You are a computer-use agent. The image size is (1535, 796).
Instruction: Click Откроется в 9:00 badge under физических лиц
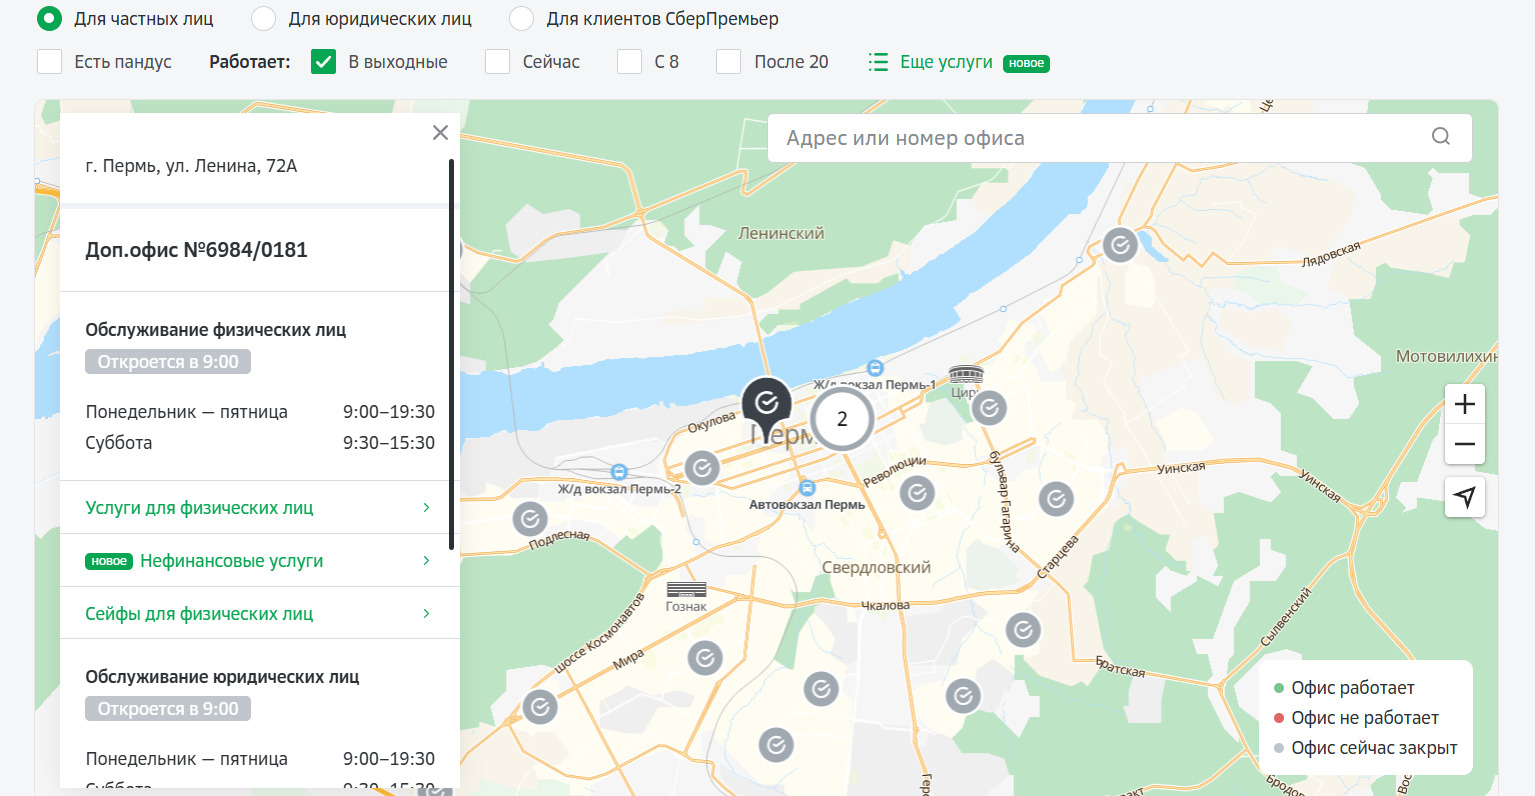pos(168,362)
